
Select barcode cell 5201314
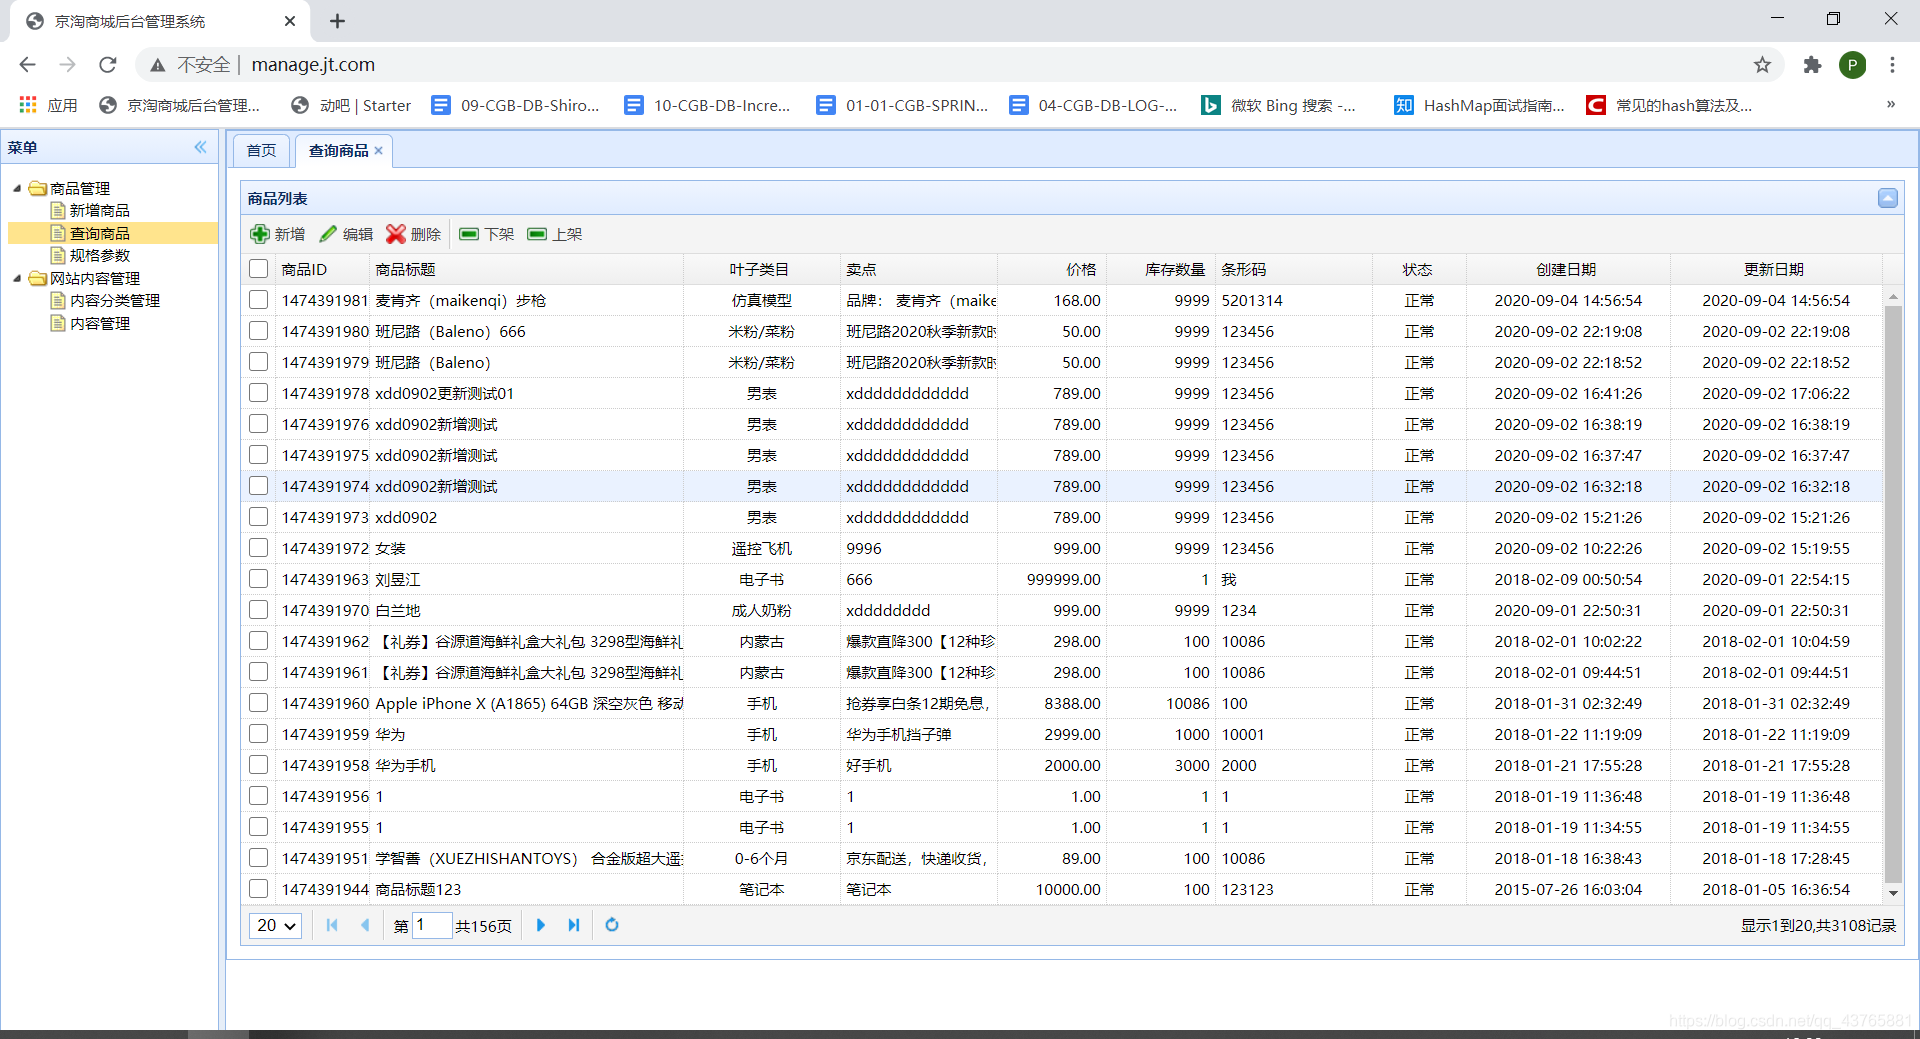click(1294, 300)
